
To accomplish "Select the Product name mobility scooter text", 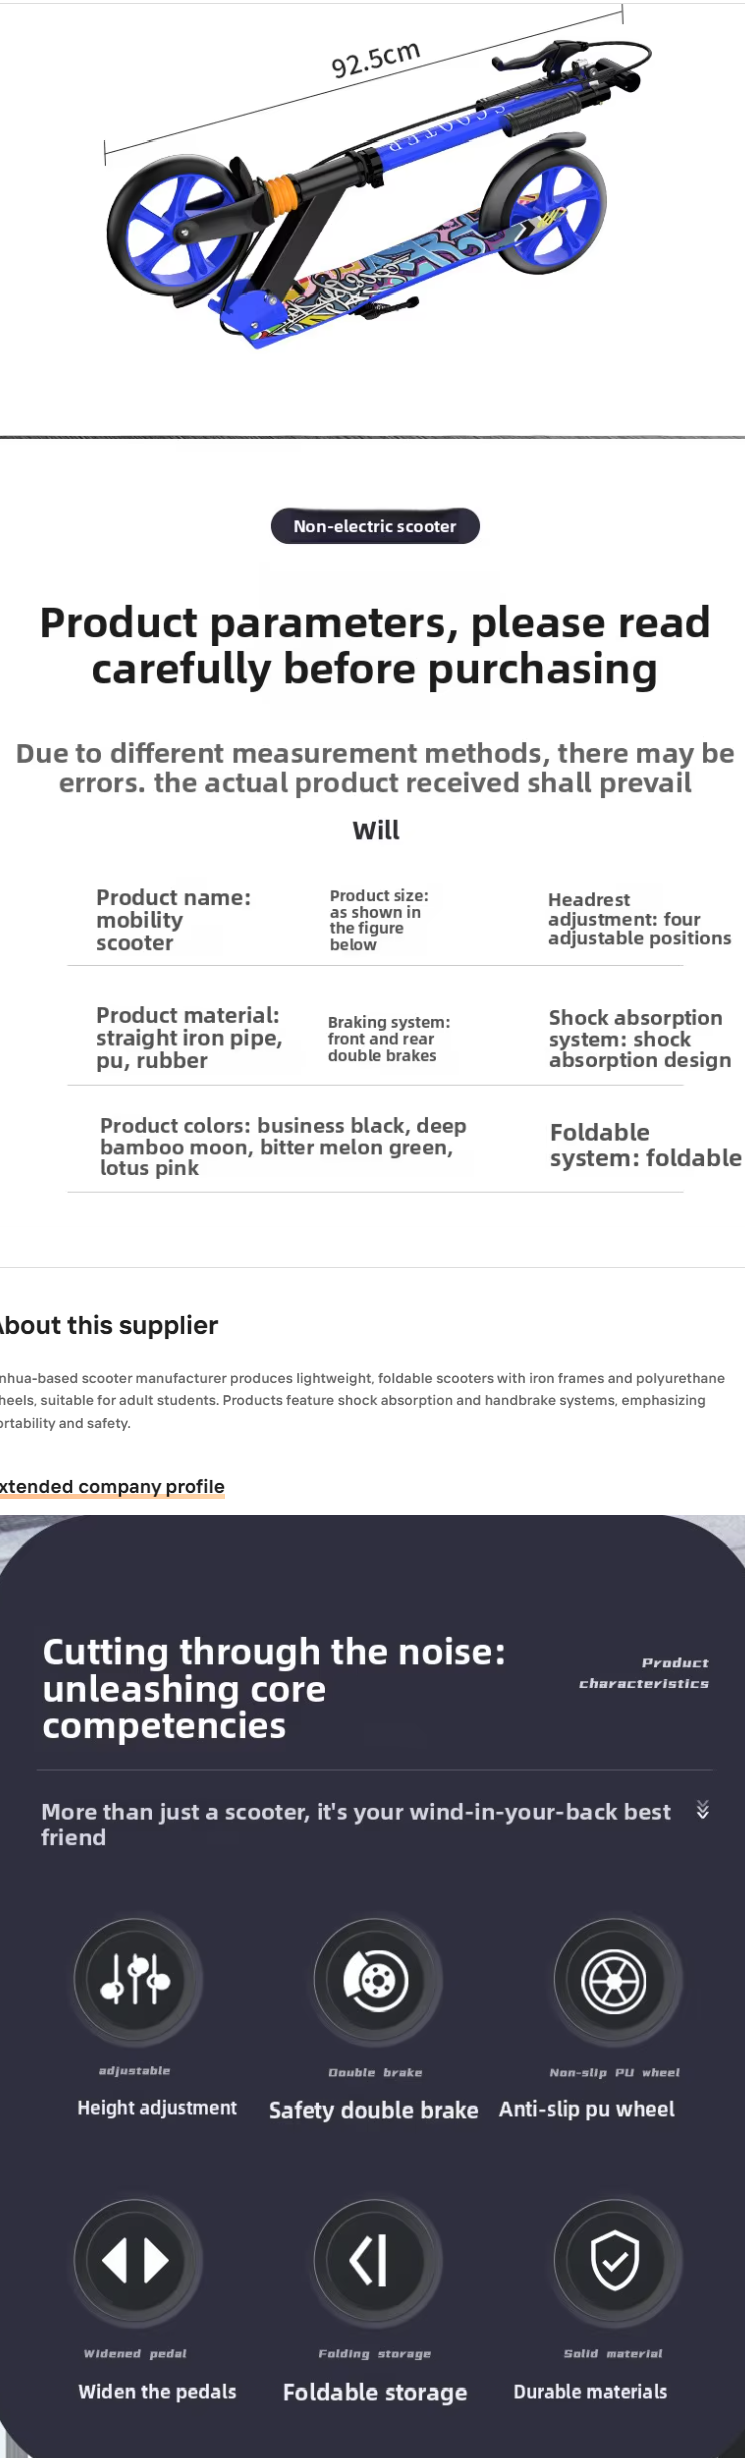I will click(x=174, y=920).
